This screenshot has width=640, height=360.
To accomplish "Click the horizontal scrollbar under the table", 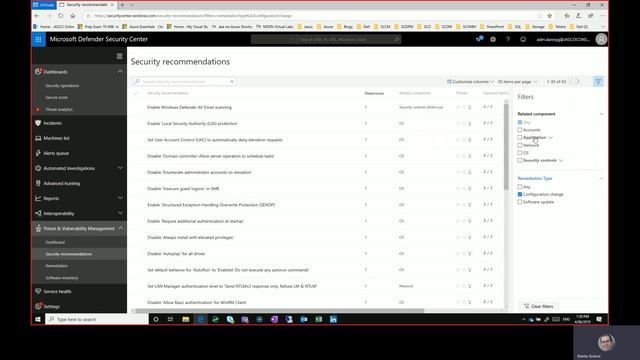I will click(x=280, y=311).
